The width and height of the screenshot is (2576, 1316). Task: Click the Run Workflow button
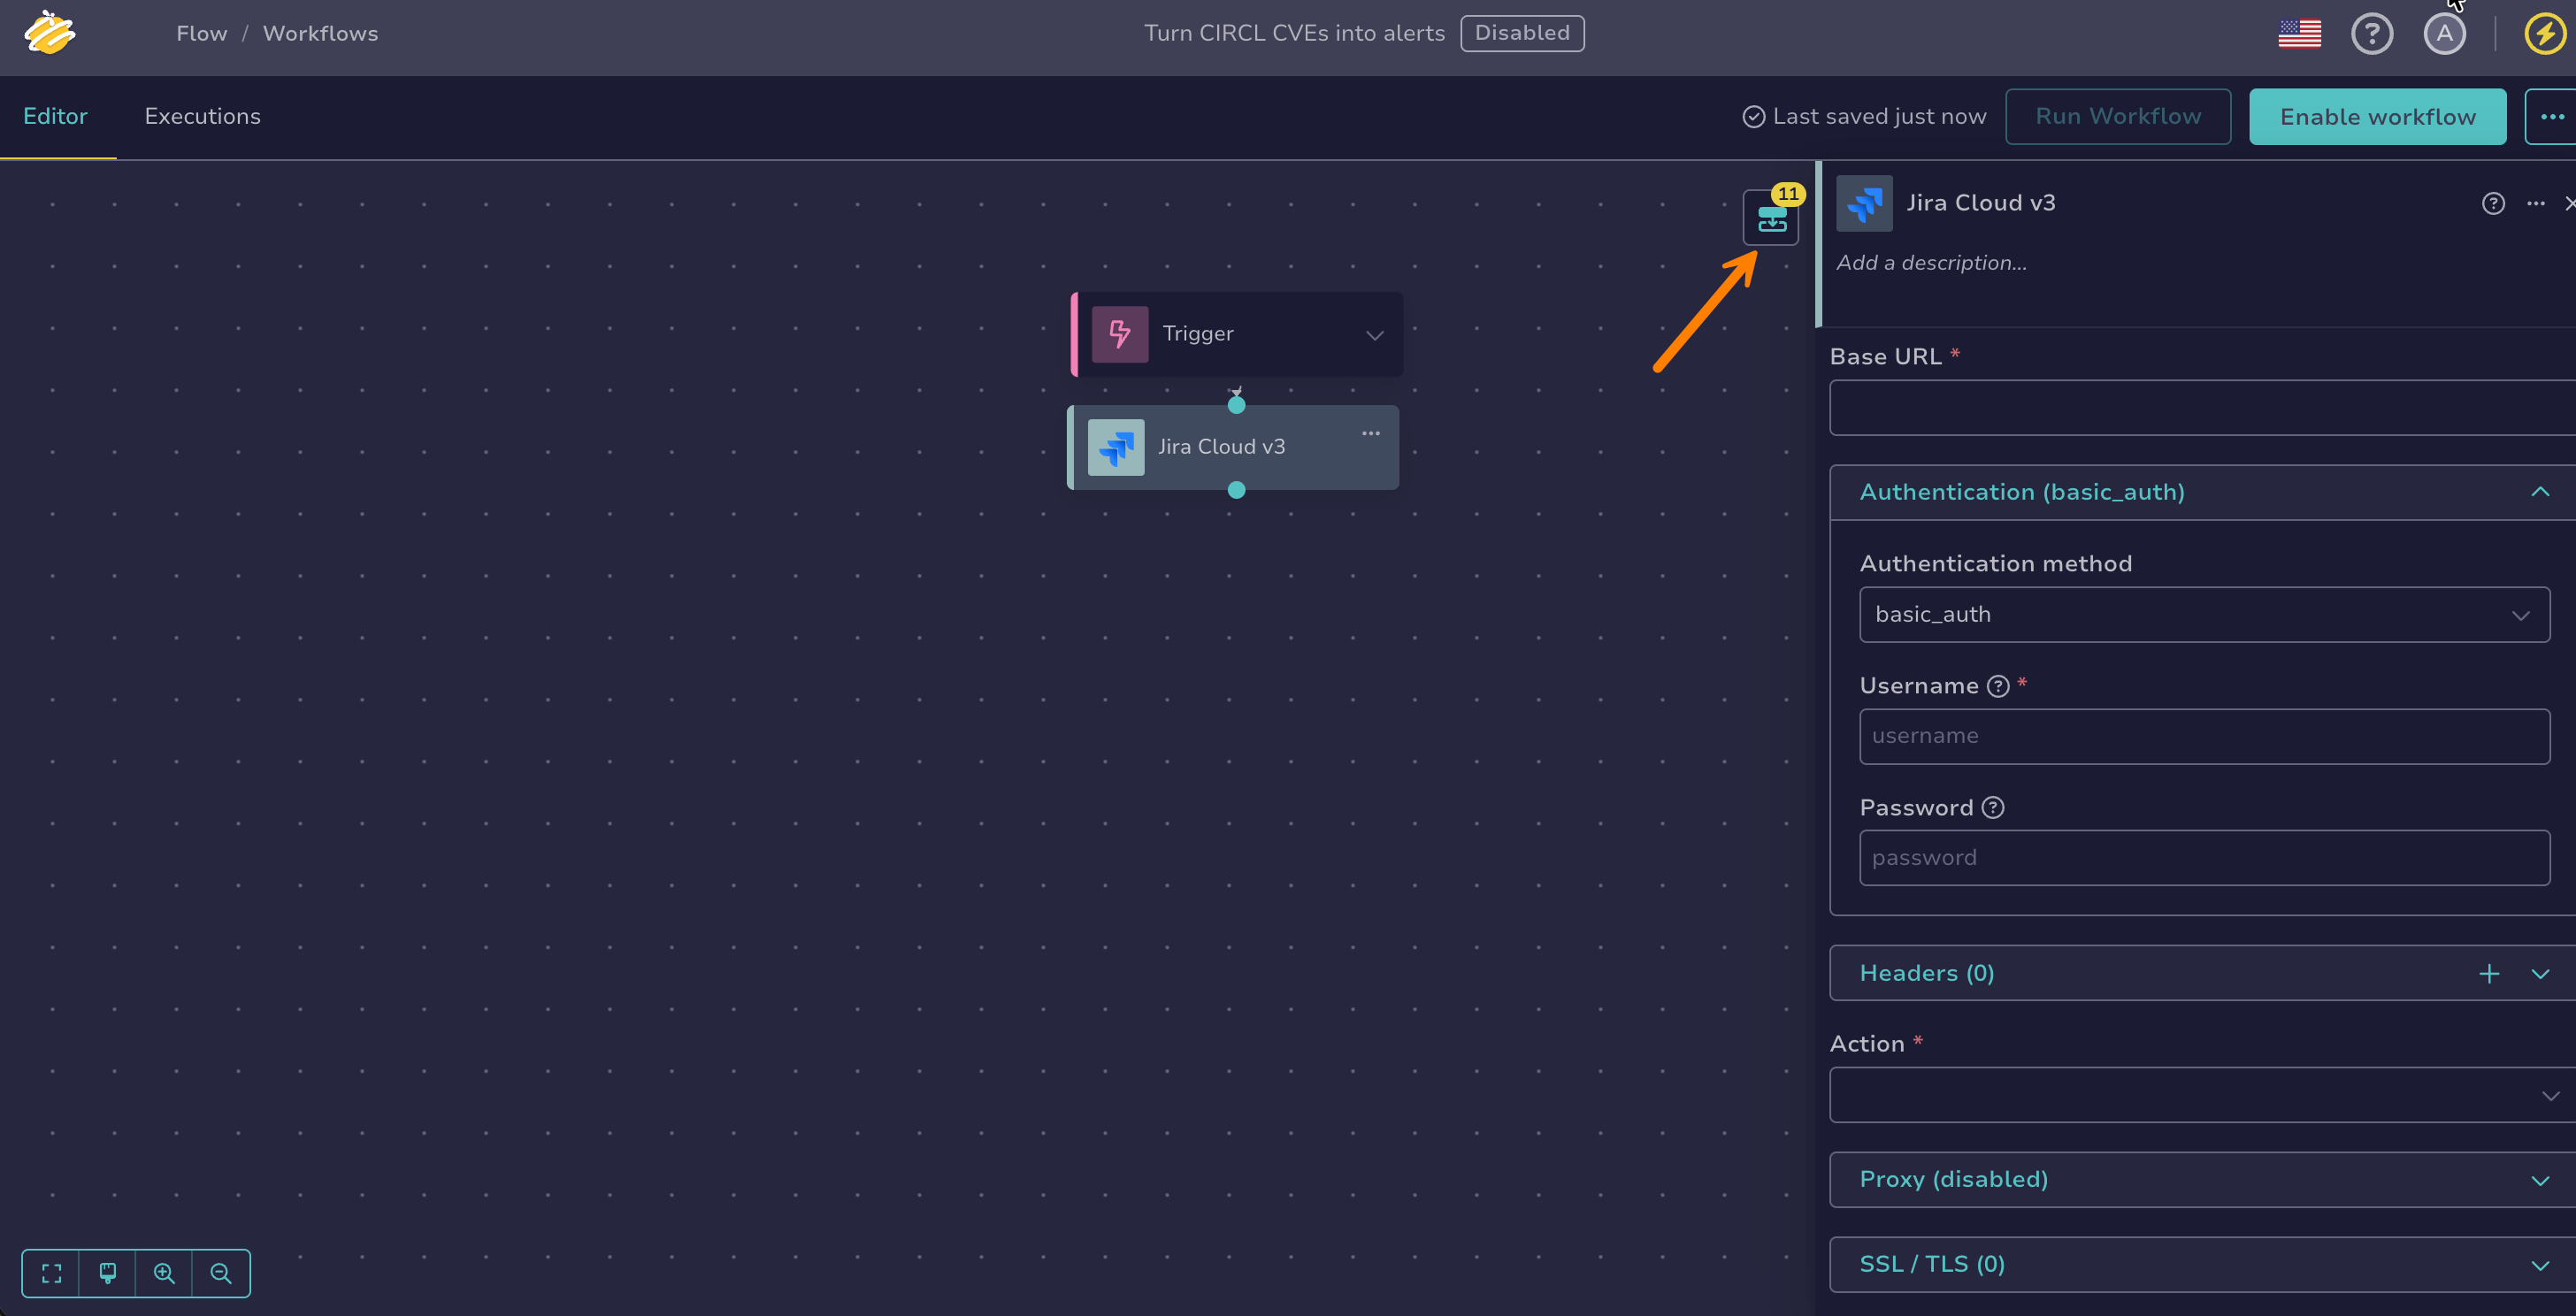coord(2118,117)
